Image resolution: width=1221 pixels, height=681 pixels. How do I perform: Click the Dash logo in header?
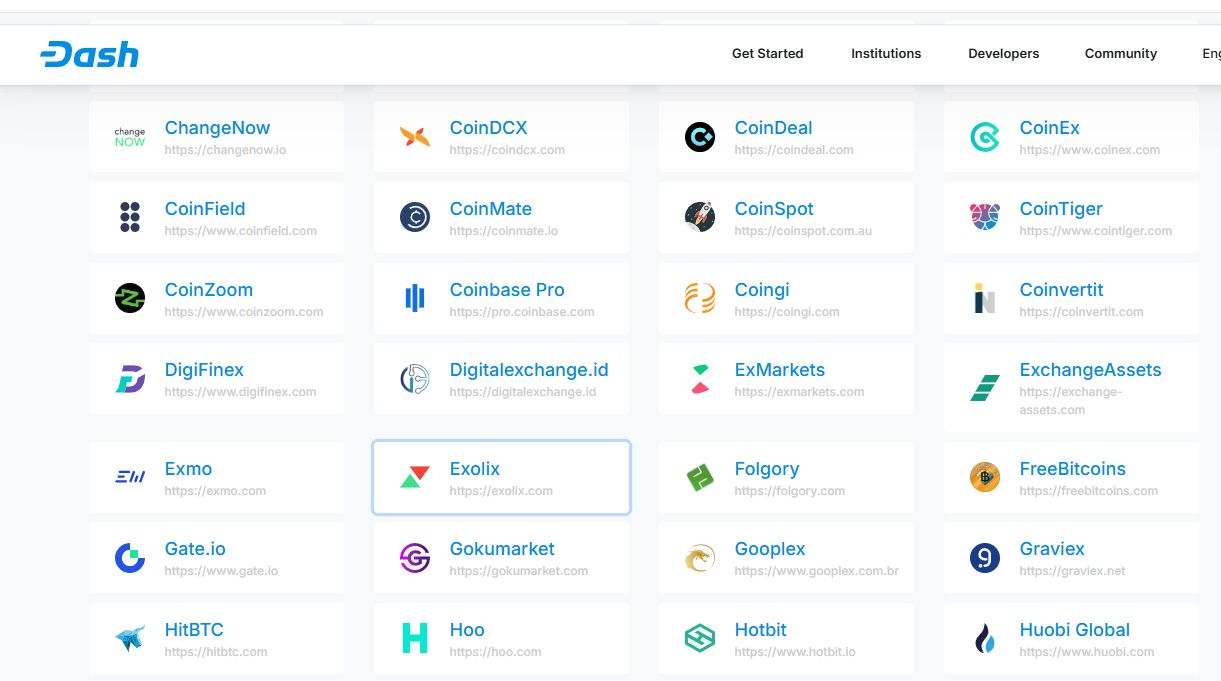point(89,54)
